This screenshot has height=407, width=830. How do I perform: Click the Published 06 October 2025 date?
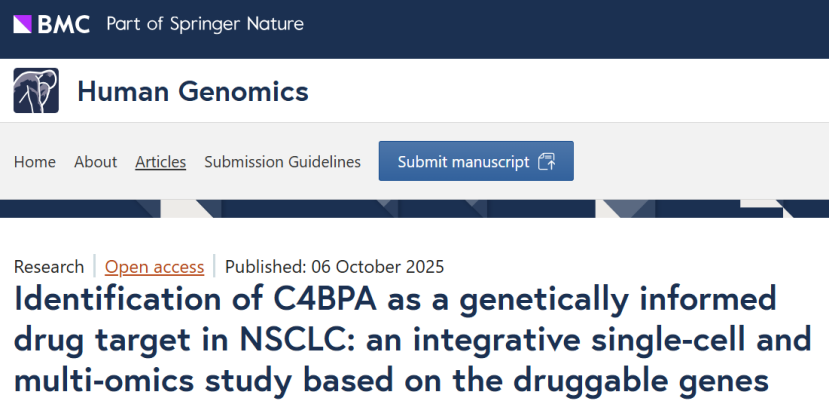click(x=334, y=267)
